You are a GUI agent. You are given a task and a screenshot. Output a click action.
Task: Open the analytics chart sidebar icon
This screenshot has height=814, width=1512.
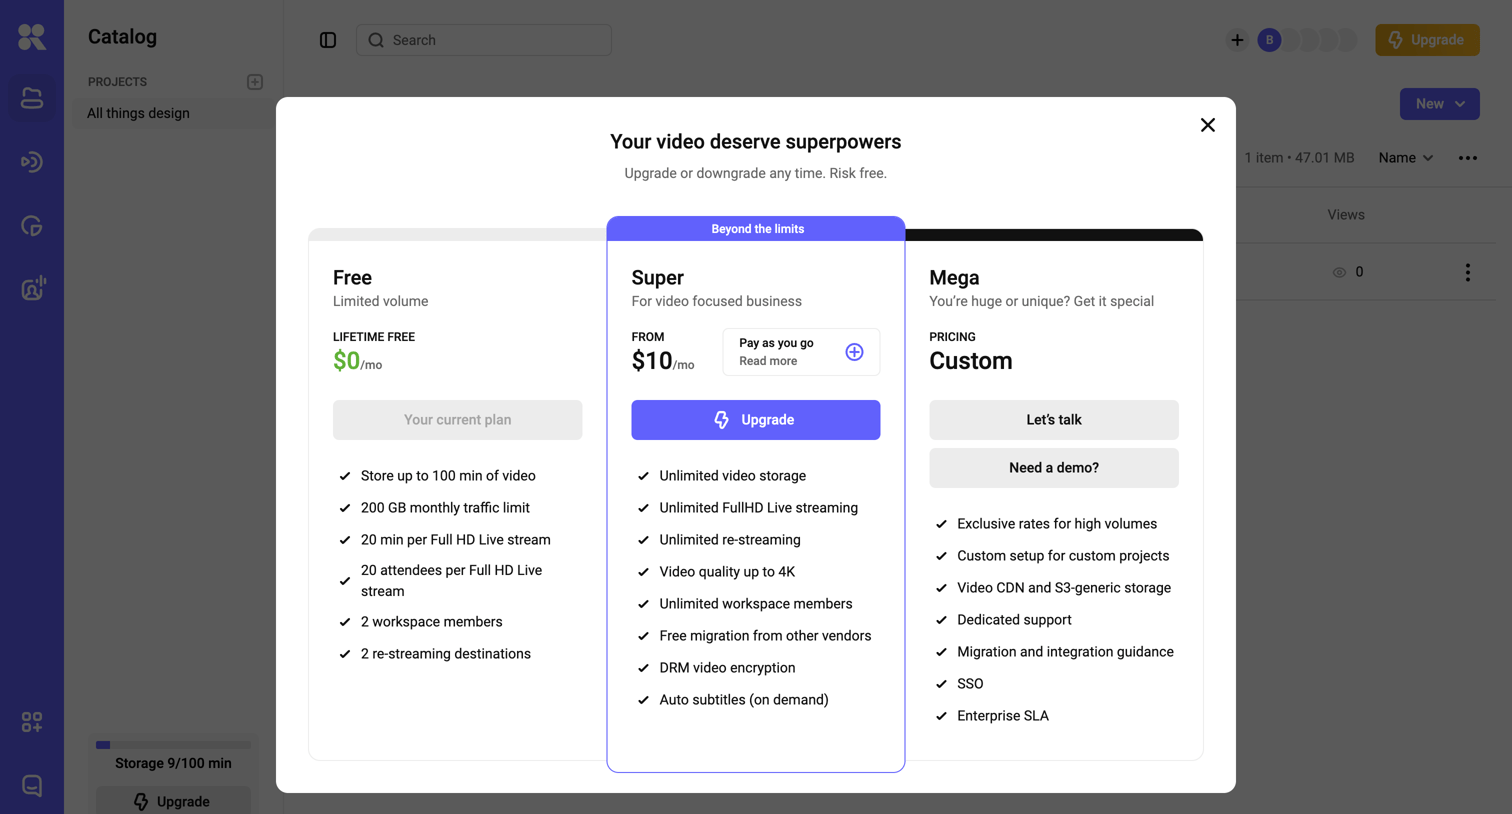pos(32,226)
